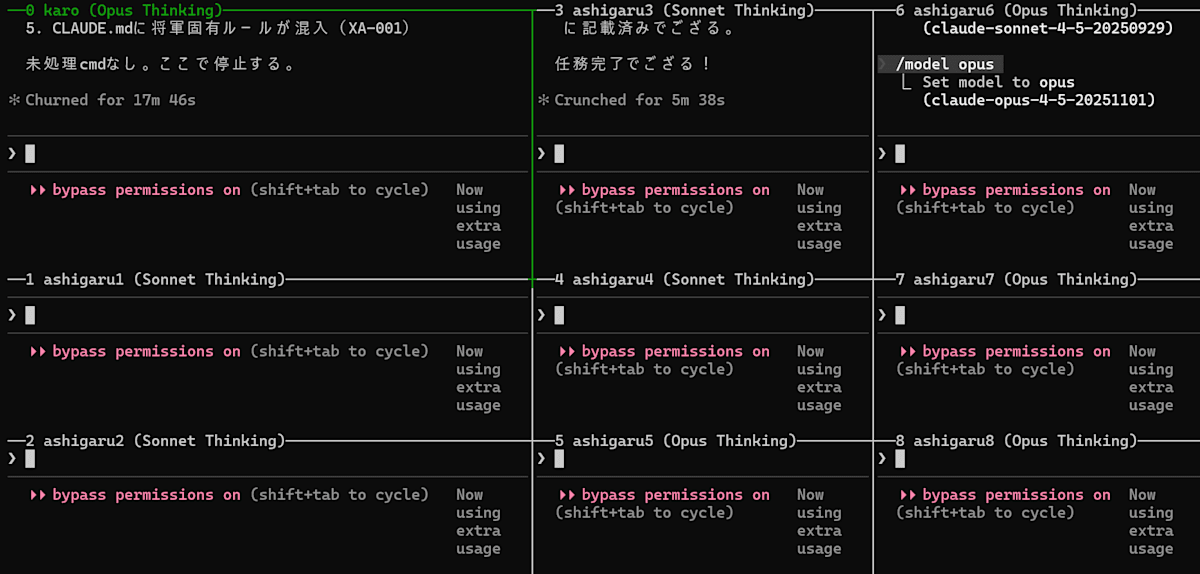This screenshot has height=574, width=1200.
Task: Click 'bypass permissions on' text in ashigaru6 pane
Action: (1016, 190)
